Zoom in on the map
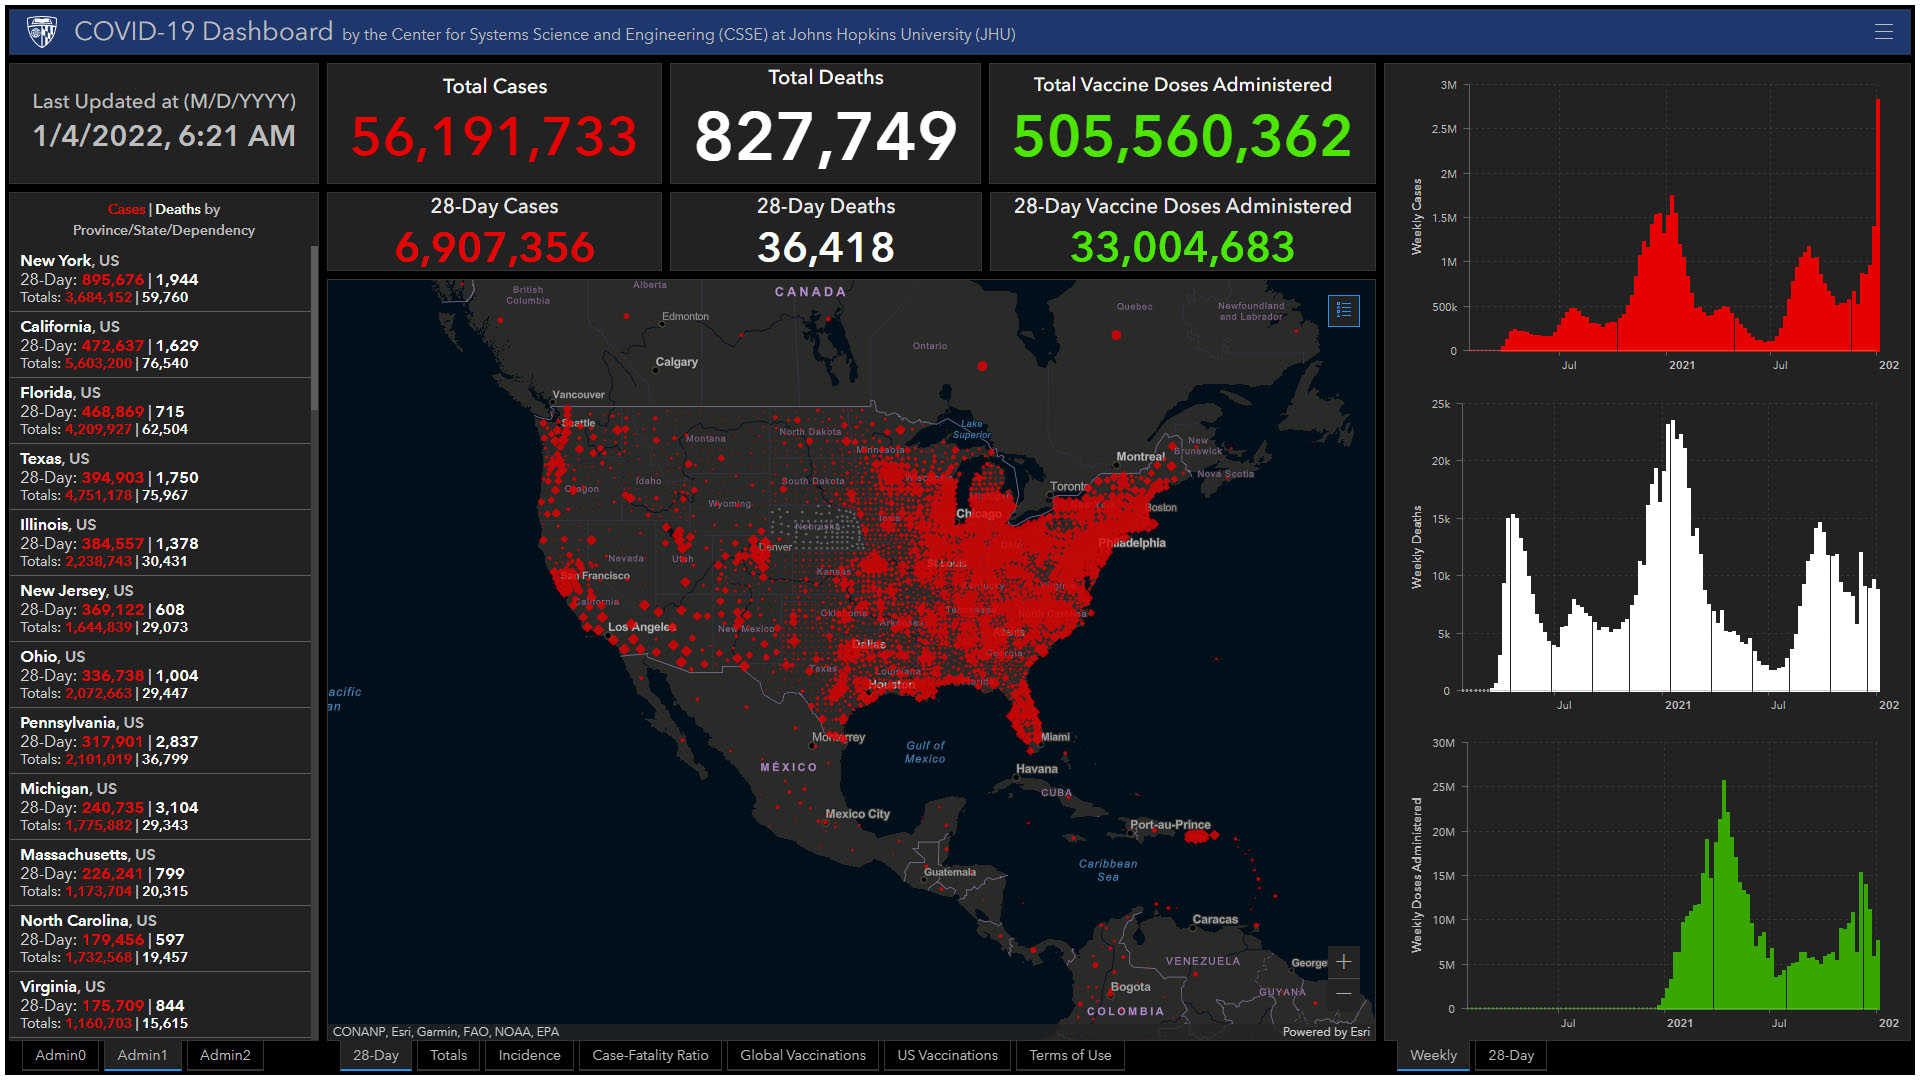The height and width of the screenshot is (1080, 1920). (x=1343, y=962)
